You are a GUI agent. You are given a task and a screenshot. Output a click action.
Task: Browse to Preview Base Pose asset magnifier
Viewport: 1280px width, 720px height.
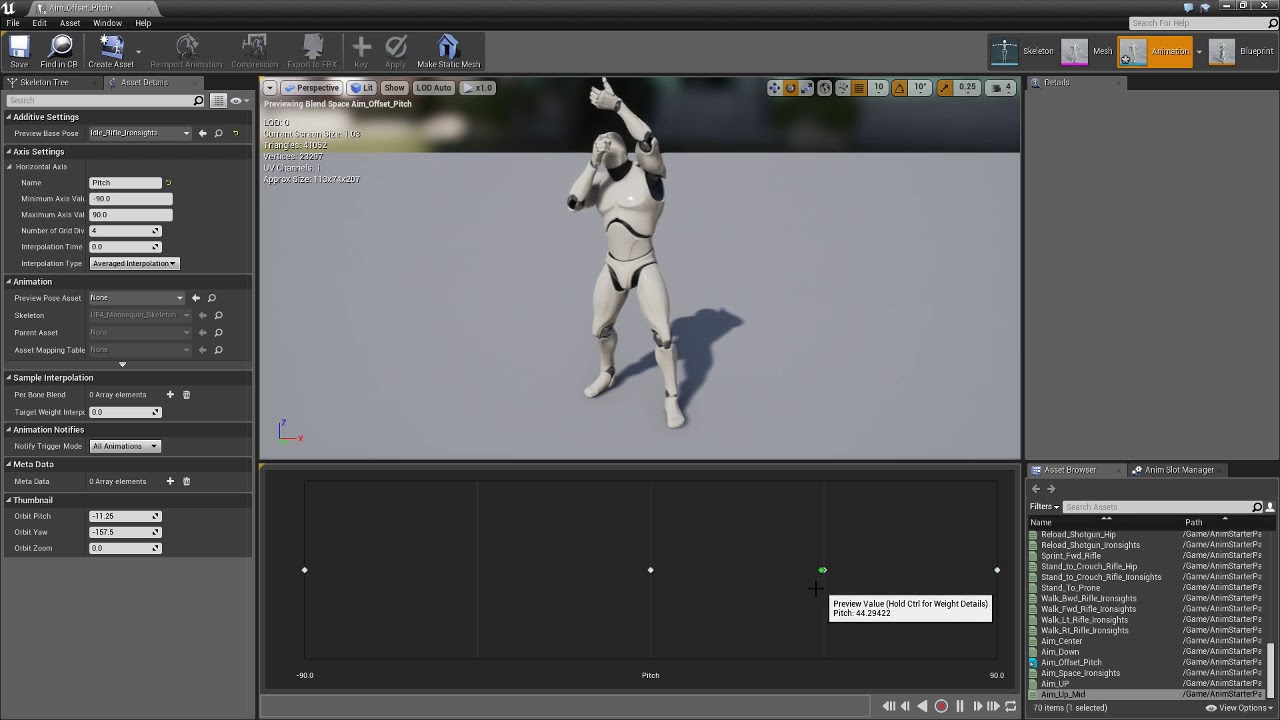219,133
